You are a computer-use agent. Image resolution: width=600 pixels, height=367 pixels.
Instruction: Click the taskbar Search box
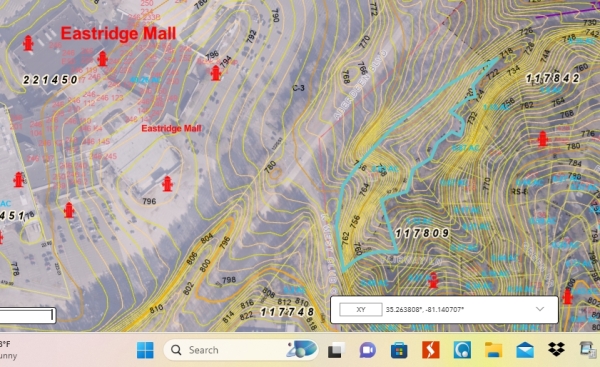click(x=241, y=350)
